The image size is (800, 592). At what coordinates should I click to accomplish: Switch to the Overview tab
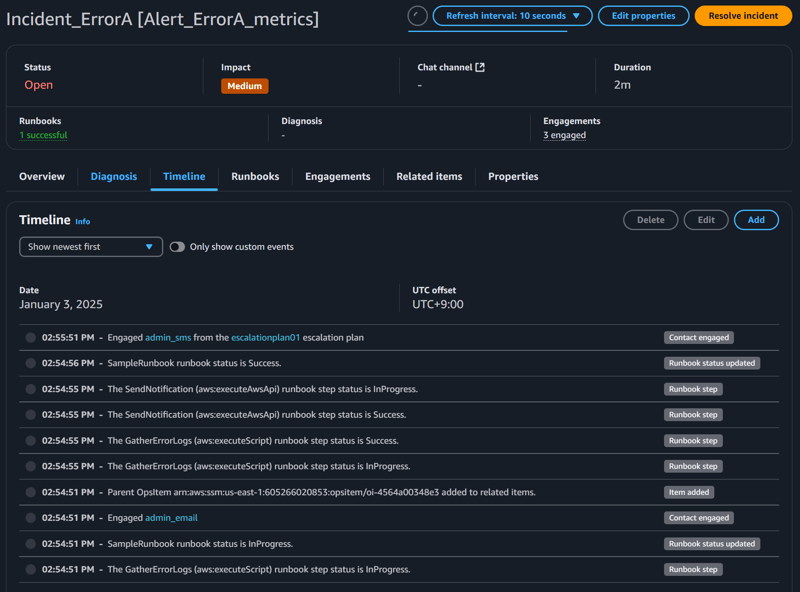[41, 176]
